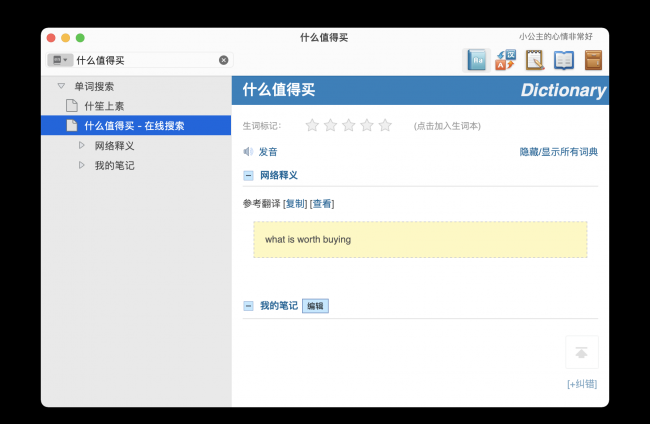The image size is (650, 424).
Task: Open the translation tool icon
Action: [x=505, y=60]
